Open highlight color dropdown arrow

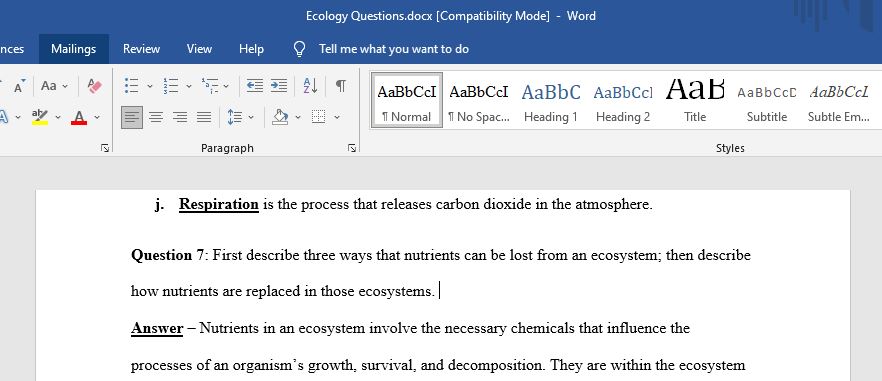pyautogui.click(x=57, y=117)
